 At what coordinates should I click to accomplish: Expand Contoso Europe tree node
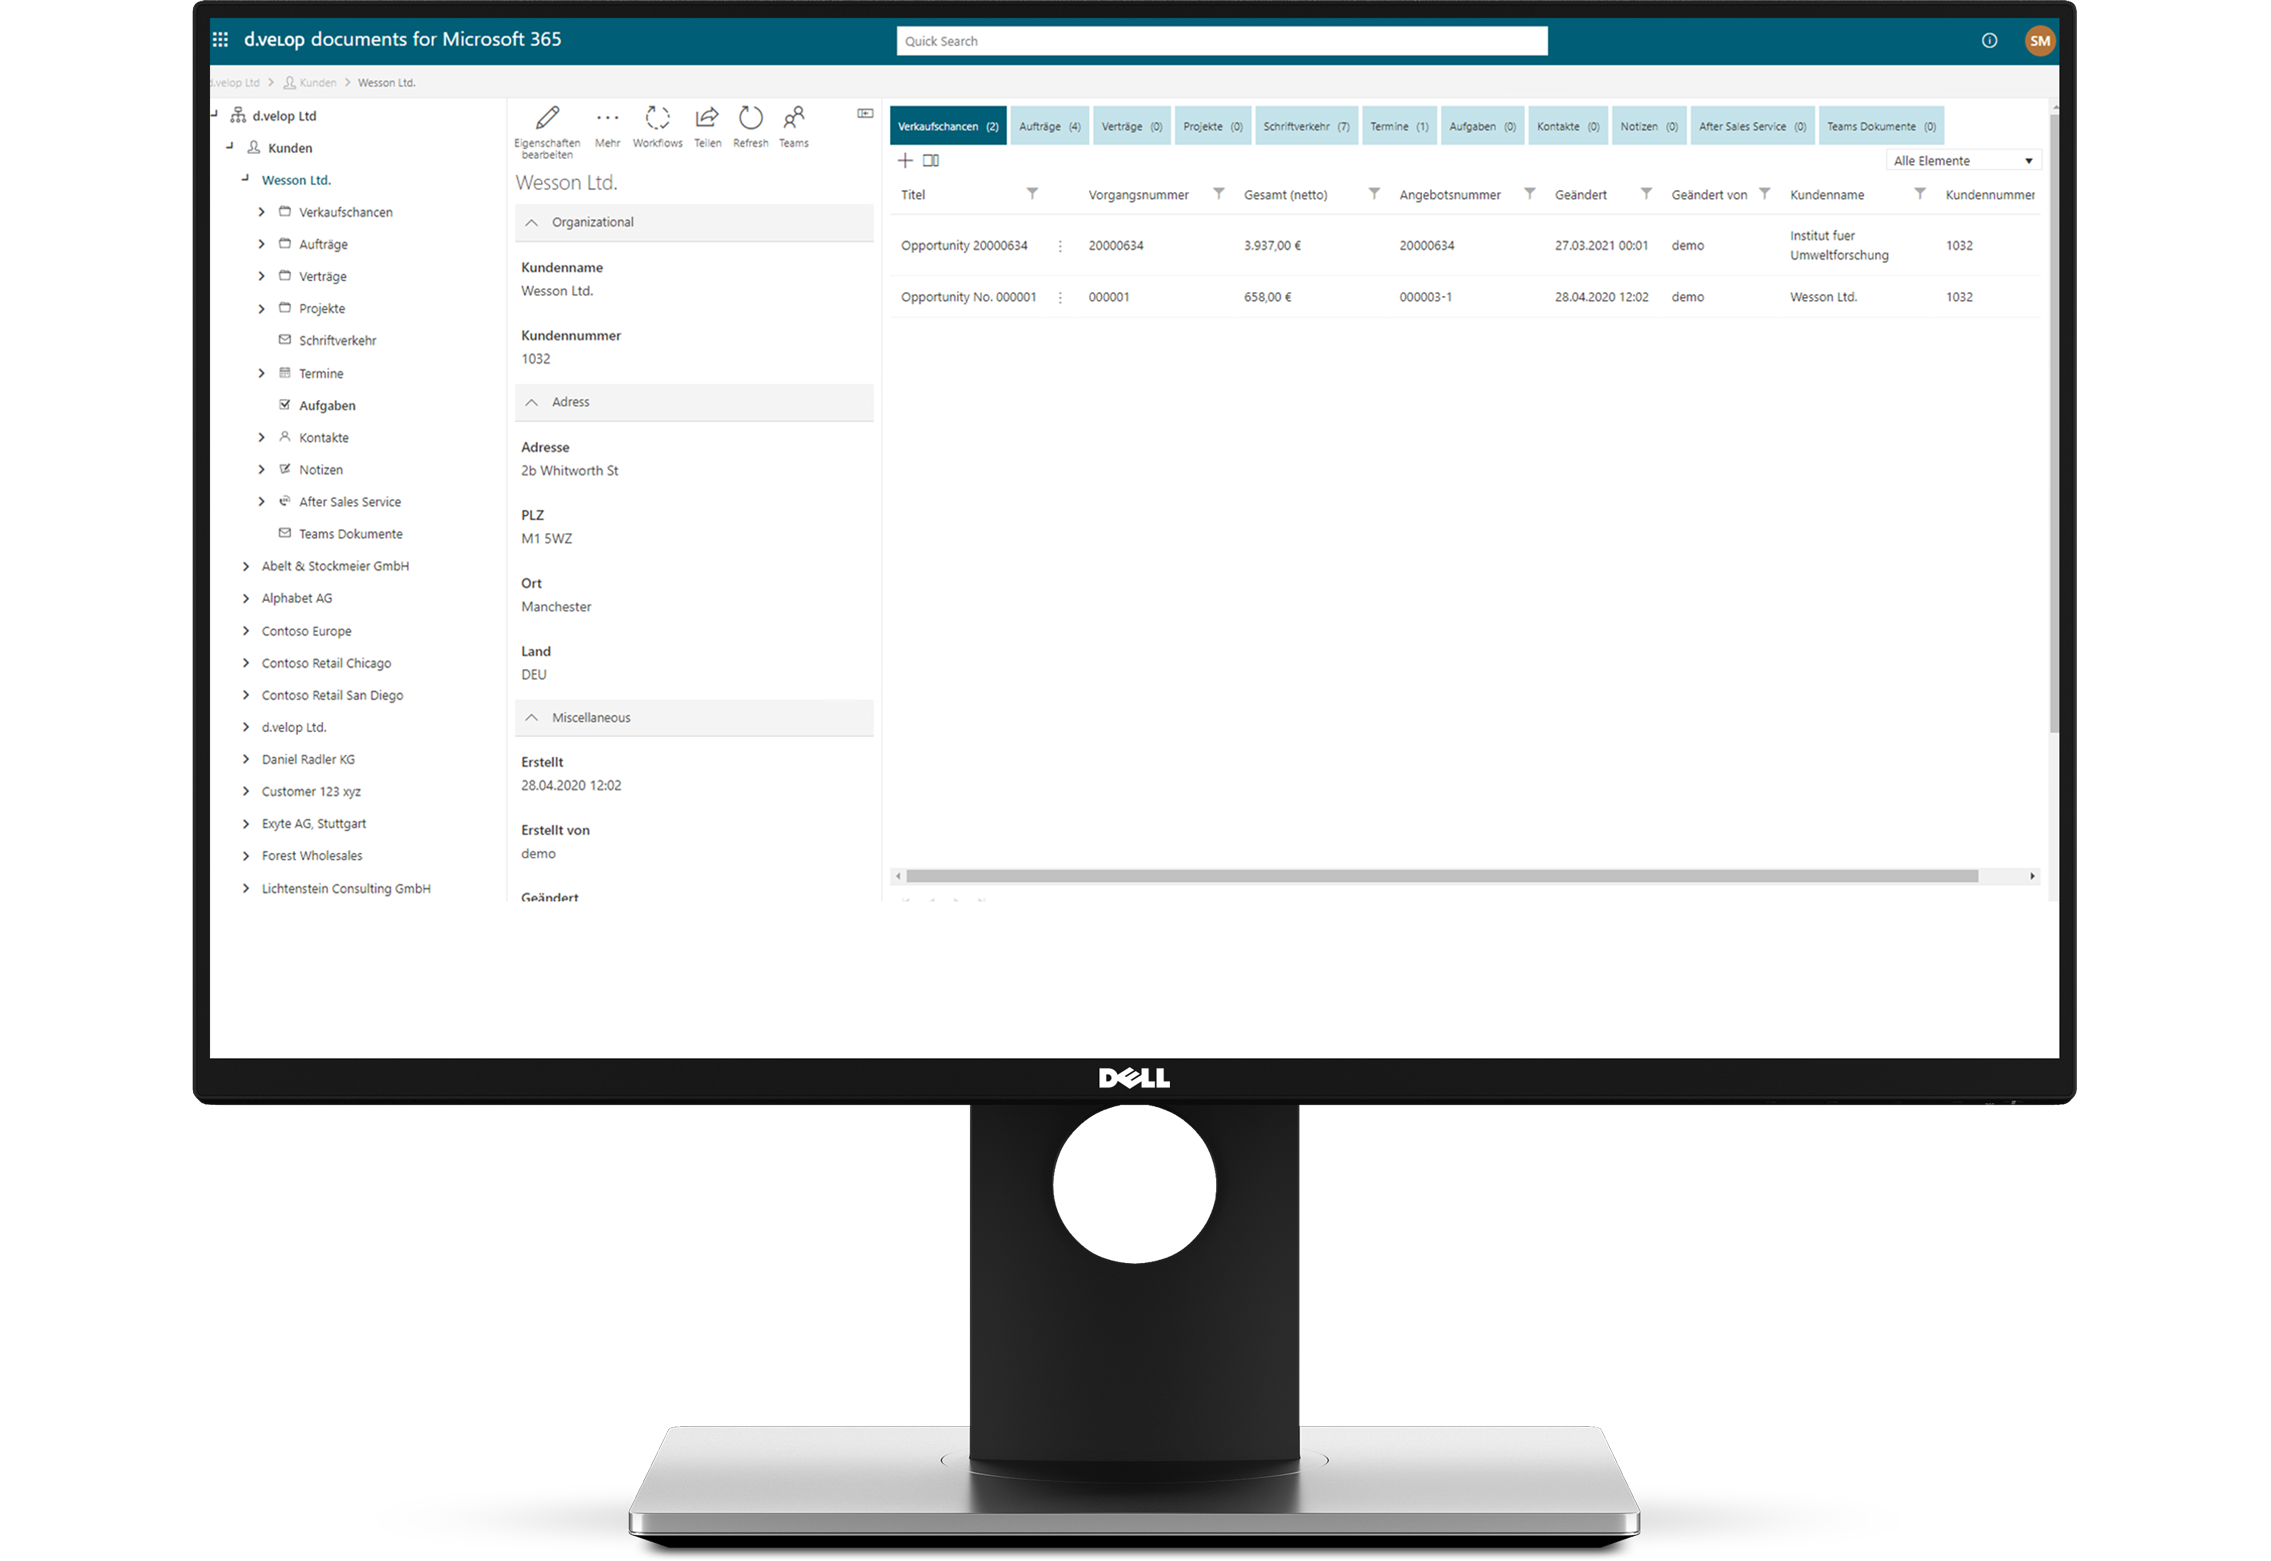point(246,631)
